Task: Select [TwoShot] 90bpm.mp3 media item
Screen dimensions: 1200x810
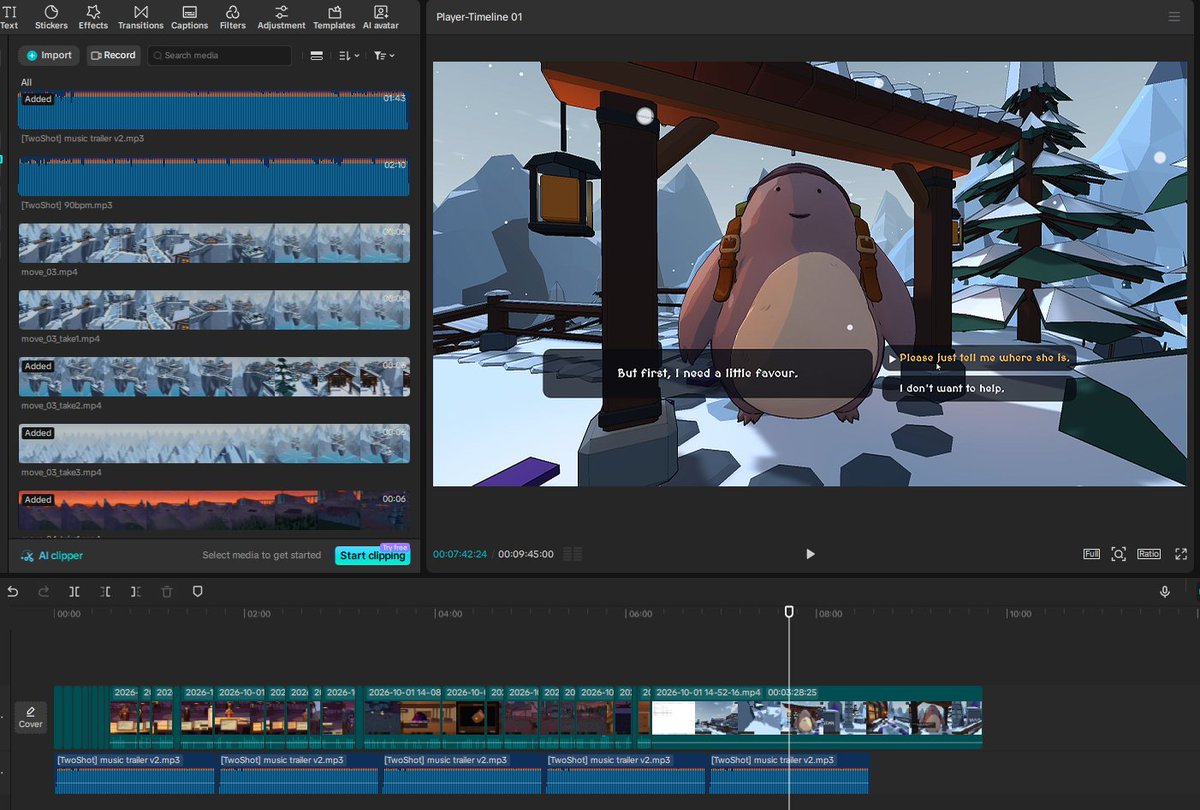Action: click(x=214, y=177)
